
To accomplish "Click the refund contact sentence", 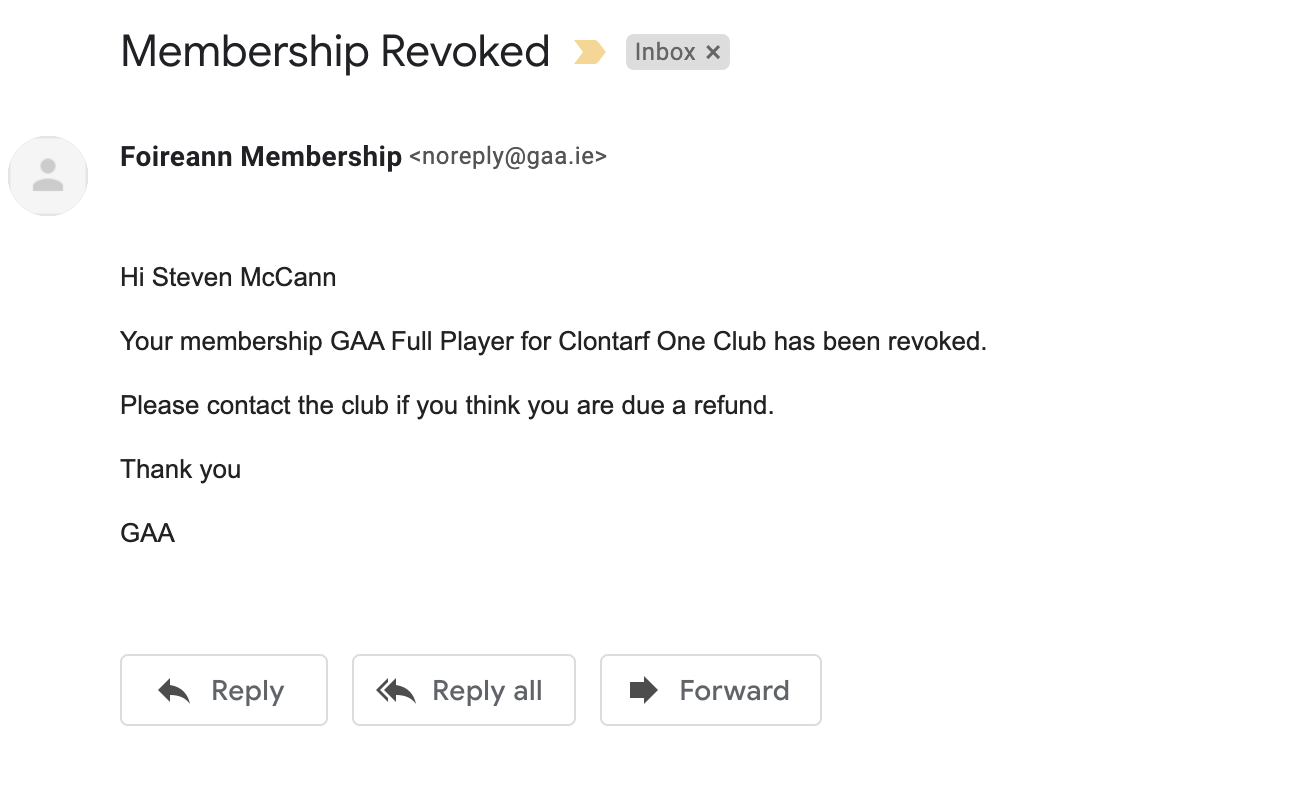I will 447,405.
